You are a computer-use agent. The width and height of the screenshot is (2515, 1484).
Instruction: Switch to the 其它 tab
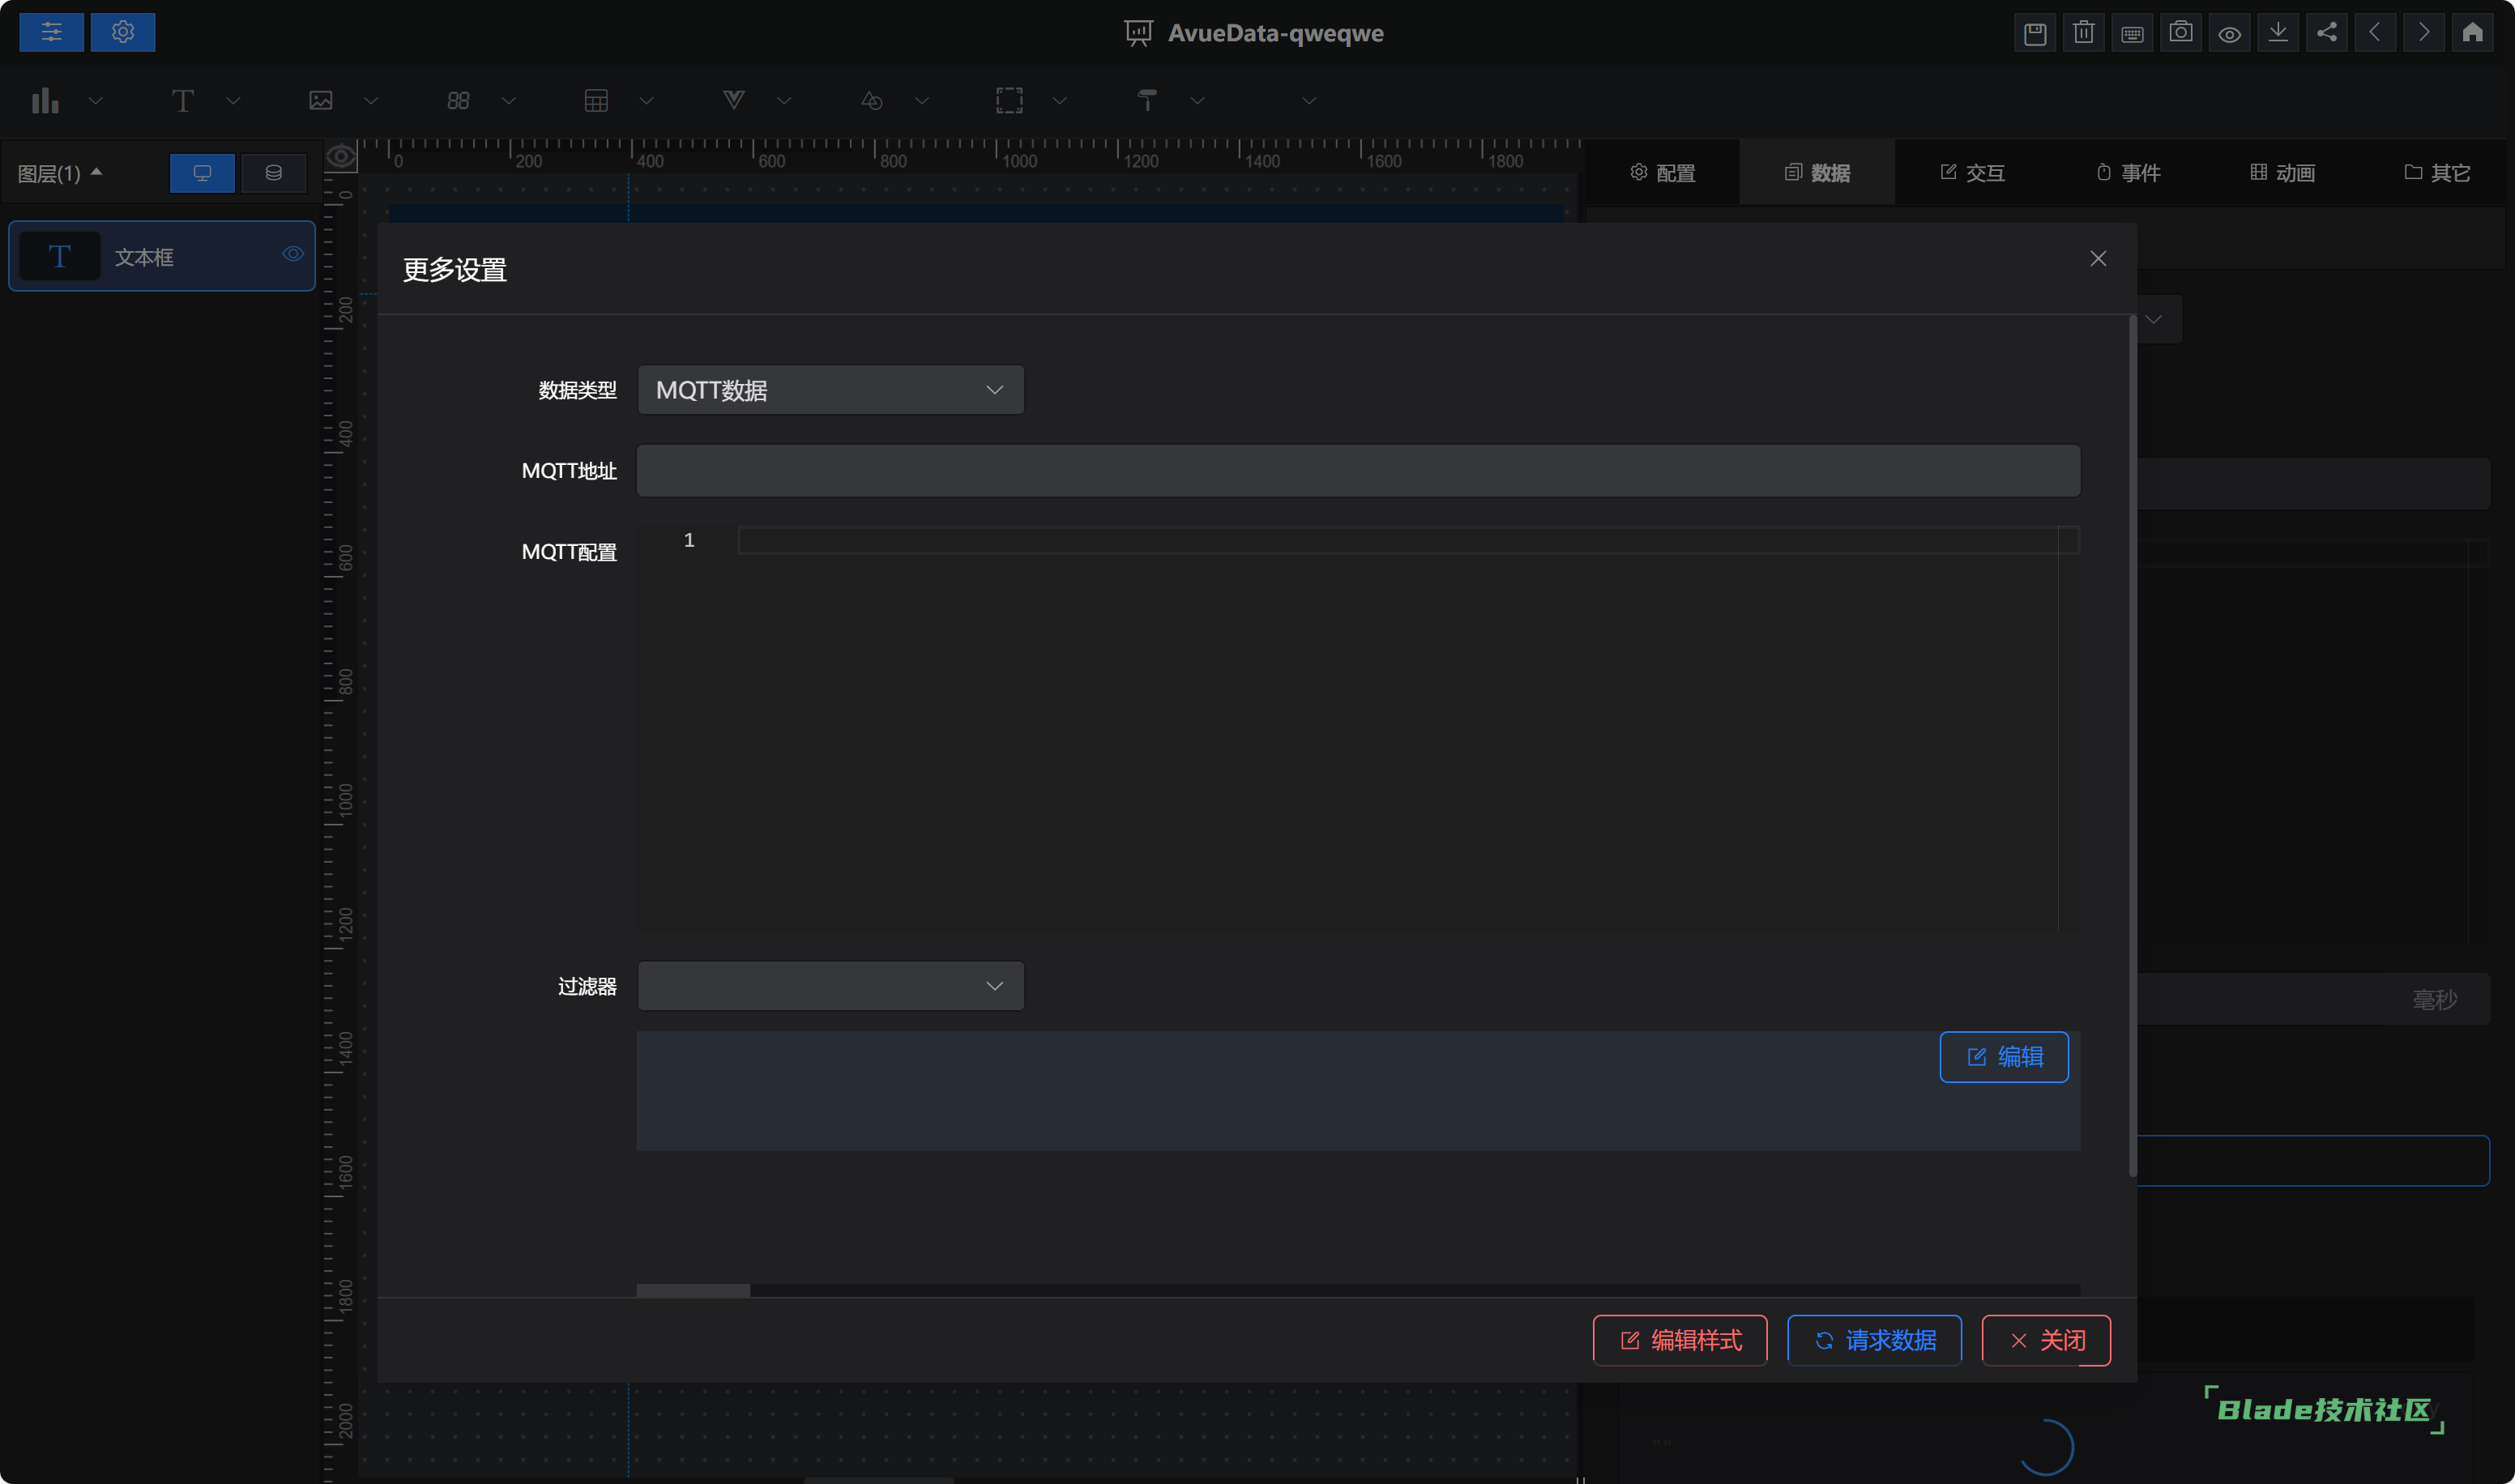point(2437,173)
